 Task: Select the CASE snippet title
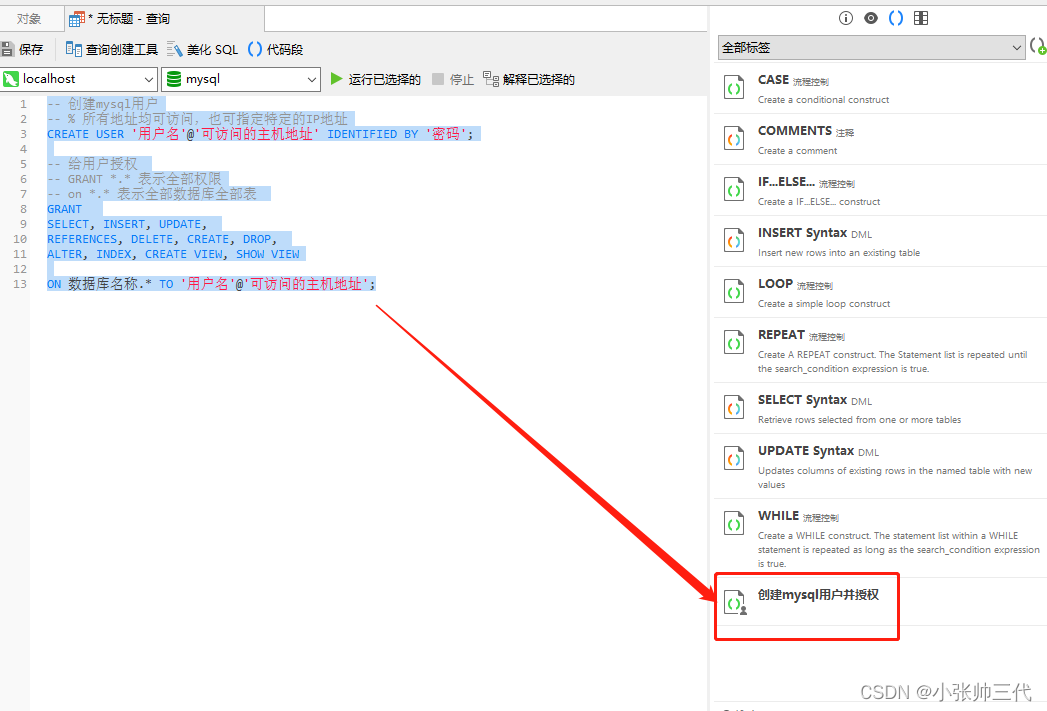(773, 79)
